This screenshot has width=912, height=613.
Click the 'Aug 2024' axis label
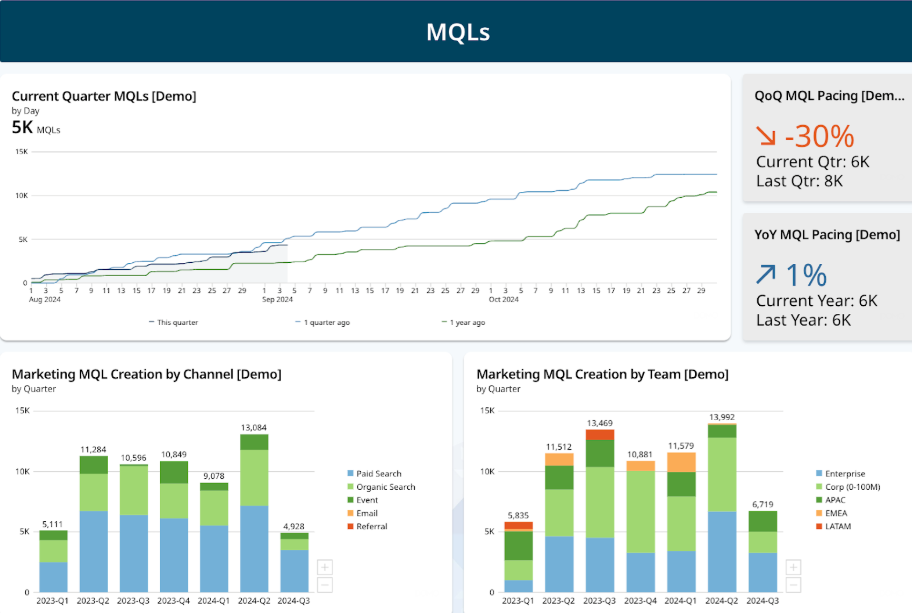pyautogui.click(x=45, y=300)
